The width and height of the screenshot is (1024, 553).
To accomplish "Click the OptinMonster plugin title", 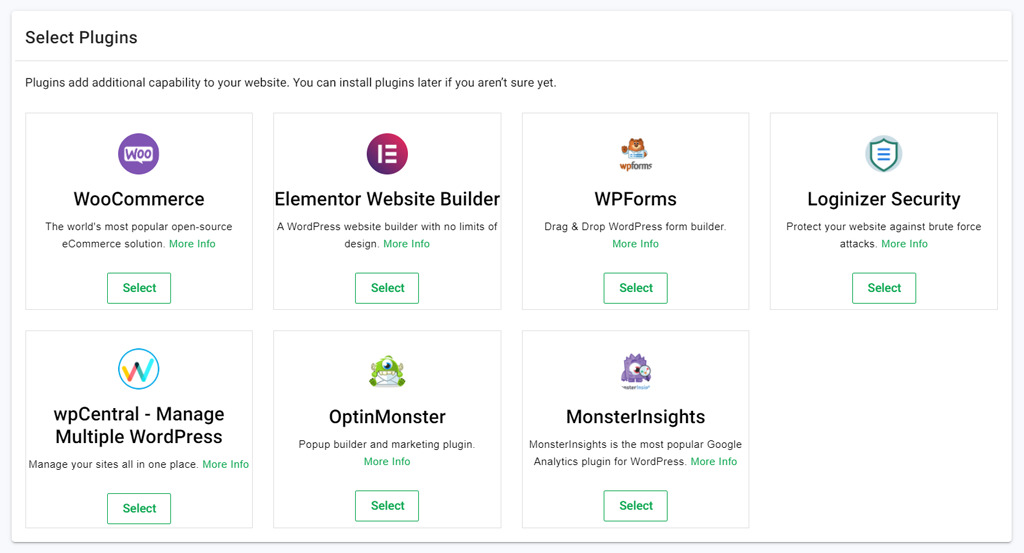I will [x=387, y=417].
